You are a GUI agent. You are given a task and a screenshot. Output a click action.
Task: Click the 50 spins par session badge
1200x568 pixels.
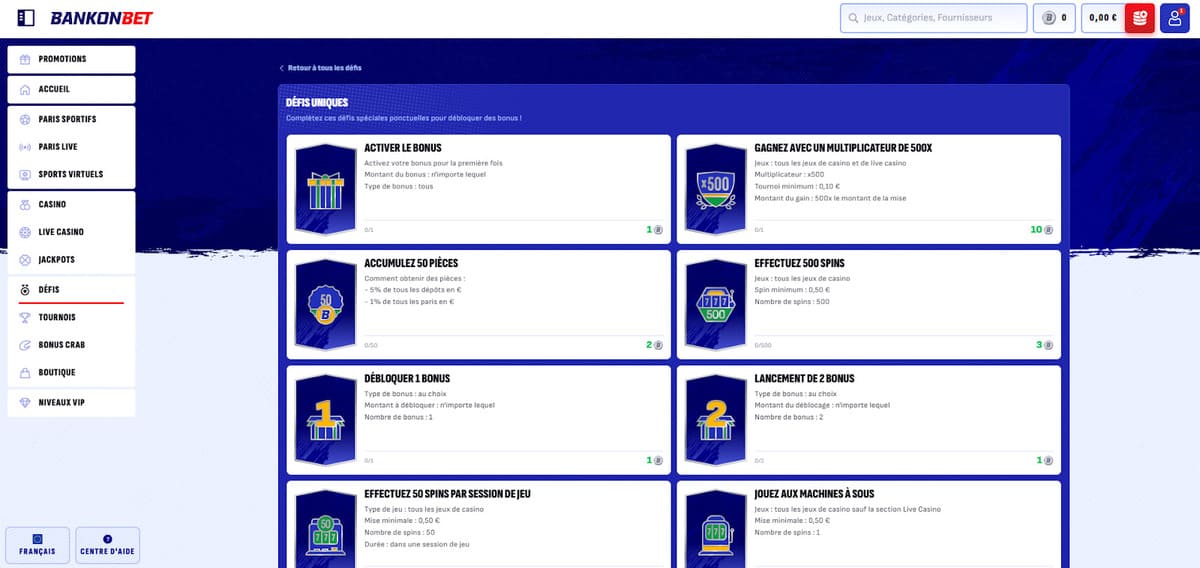point(325,530)
